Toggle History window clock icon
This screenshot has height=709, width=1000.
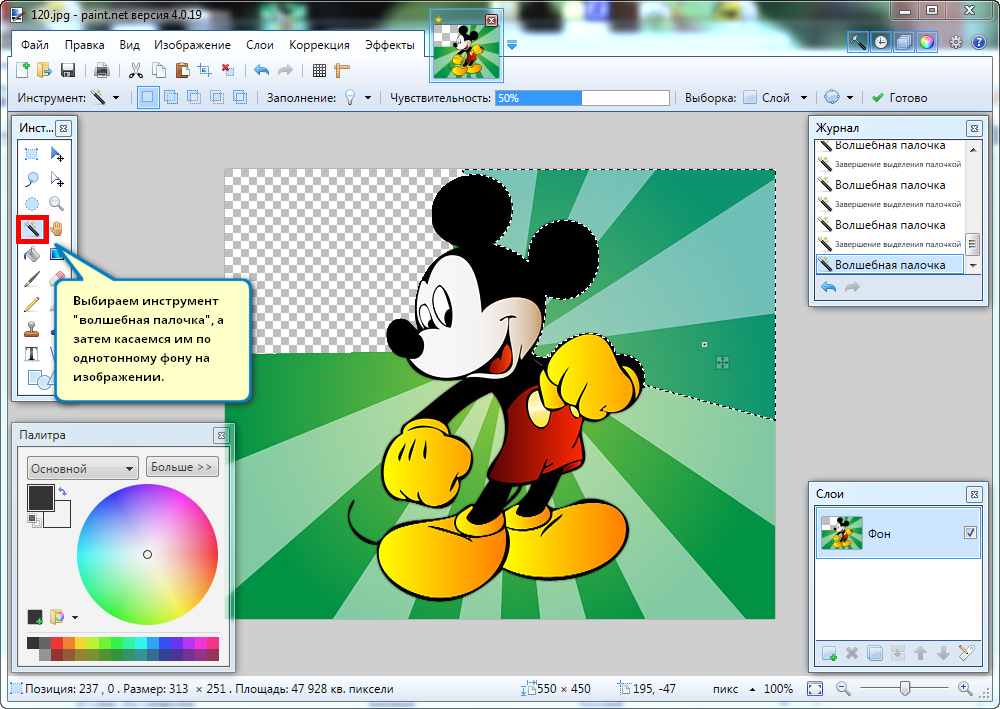point(880,42)
